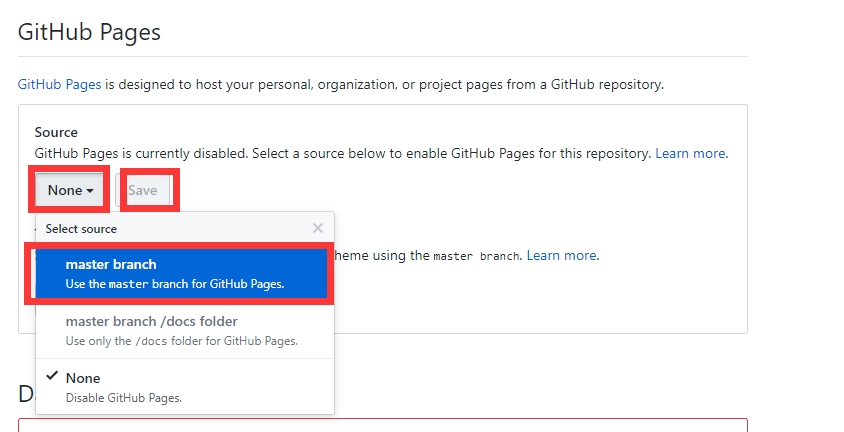This screenshot has width=844, height=432.
Task: Click the Source heading text
Action: click(56, 132)
